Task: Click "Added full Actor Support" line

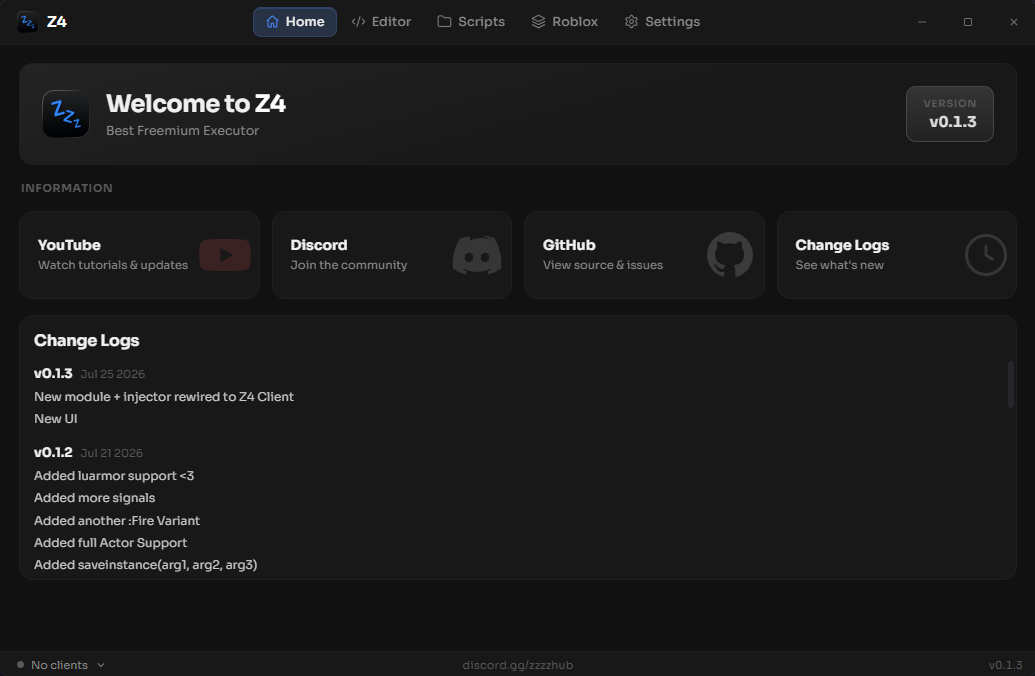Action: pos(110,543)
